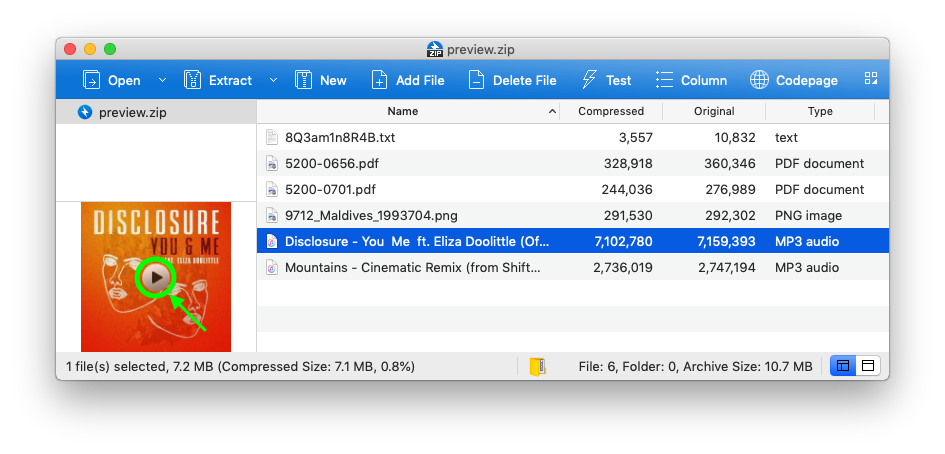The width and height of the screenshot is (945, 454).
Task: Click the Codepage globe icon
Action: pos(759,80)
